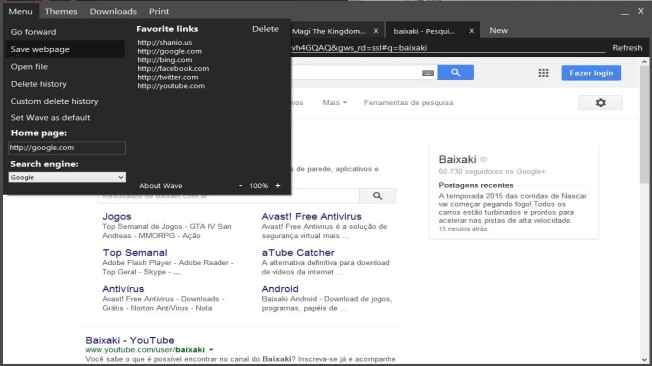Click the on-screen keyboard icon in search box

(428, 73)
